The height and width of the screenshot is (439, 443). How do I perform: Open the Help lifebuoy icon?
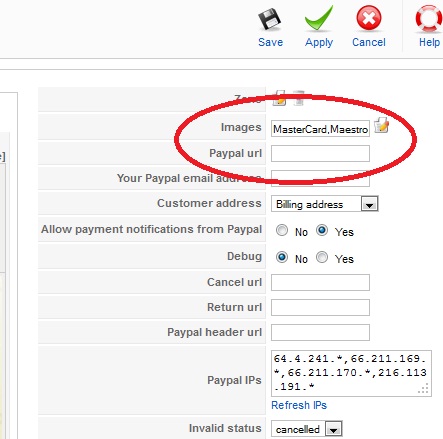click(429, 19)
